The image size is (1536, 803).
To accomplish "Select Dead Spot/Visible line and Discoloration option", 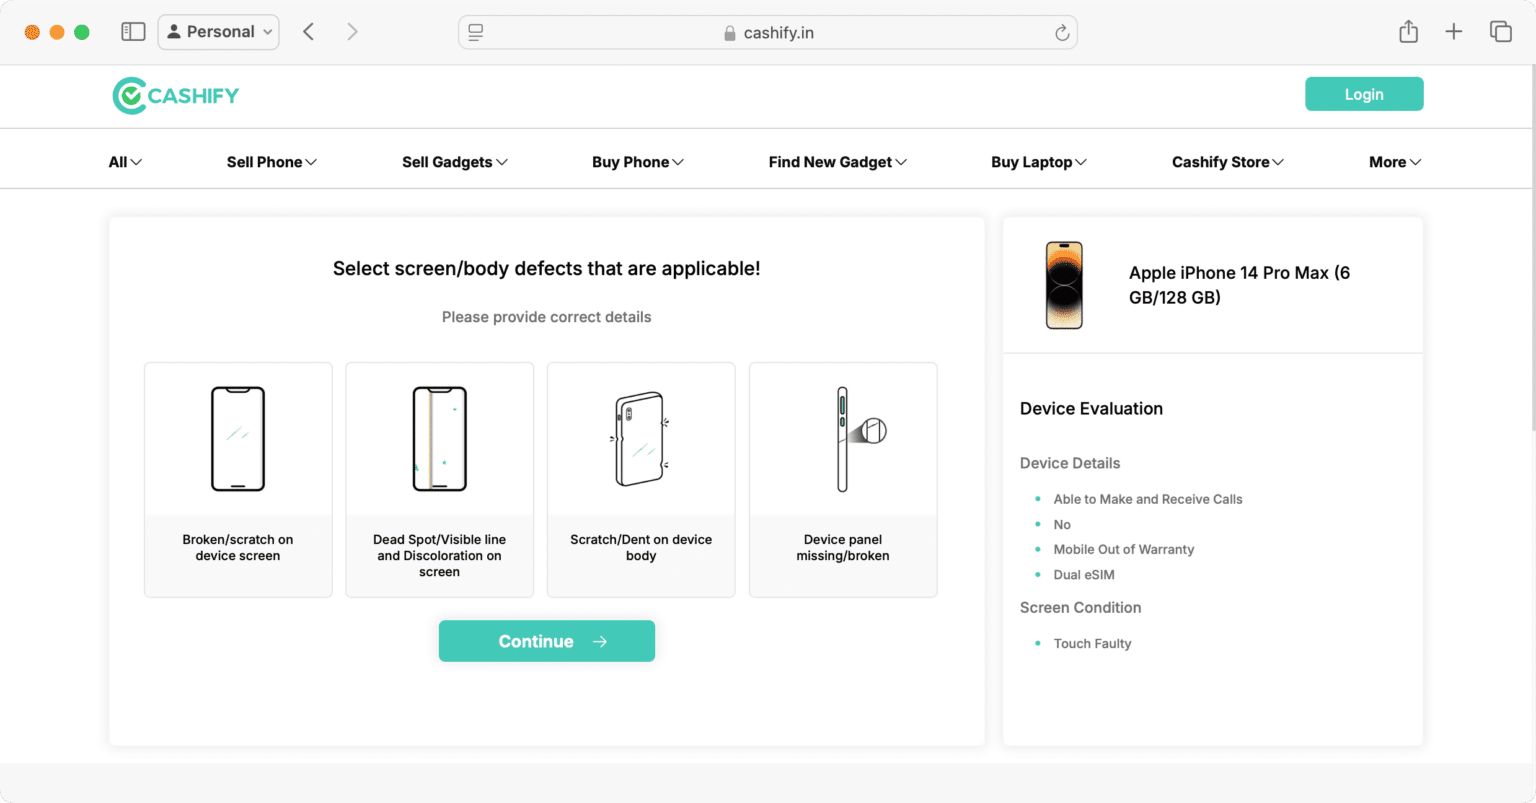I will point(440,480).
